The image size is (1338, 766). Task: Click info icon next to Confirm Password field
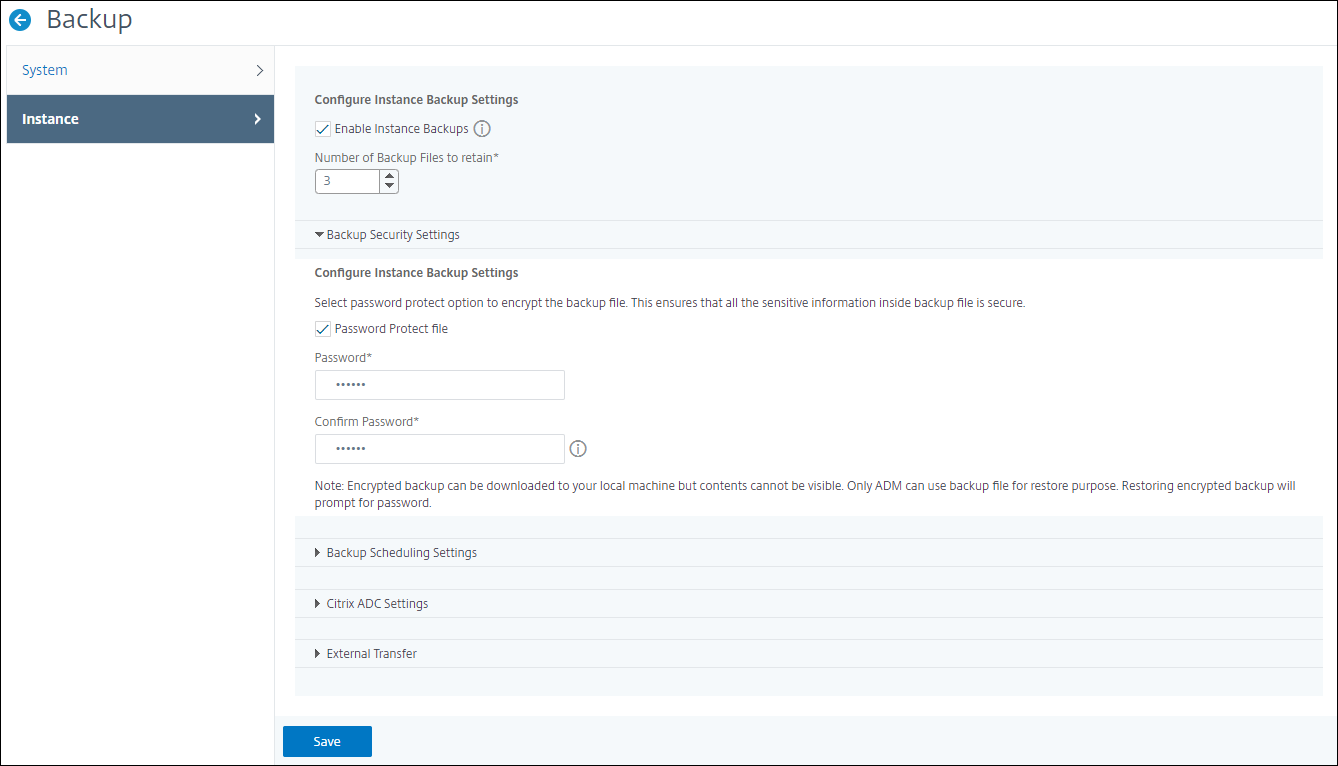pyautogui.click(x=578, y=449)
